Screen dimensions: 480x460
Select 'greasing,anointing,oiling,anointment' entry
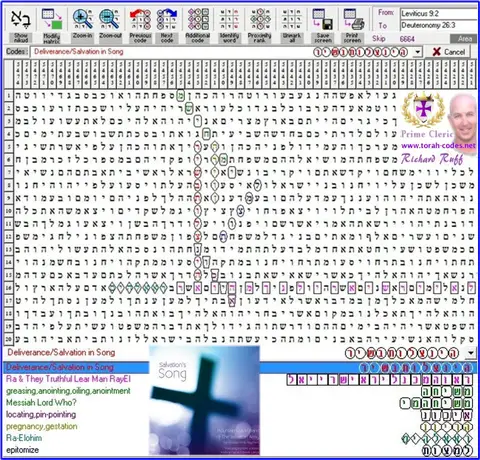point(68,391)
